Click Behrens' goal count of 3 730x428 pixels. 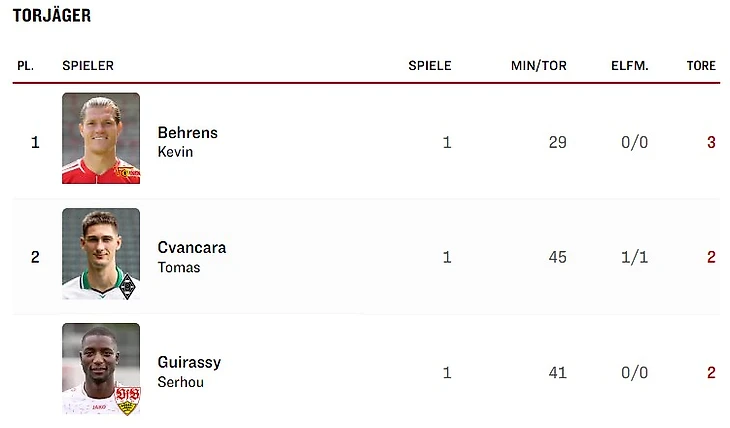[x=711, y=143]
